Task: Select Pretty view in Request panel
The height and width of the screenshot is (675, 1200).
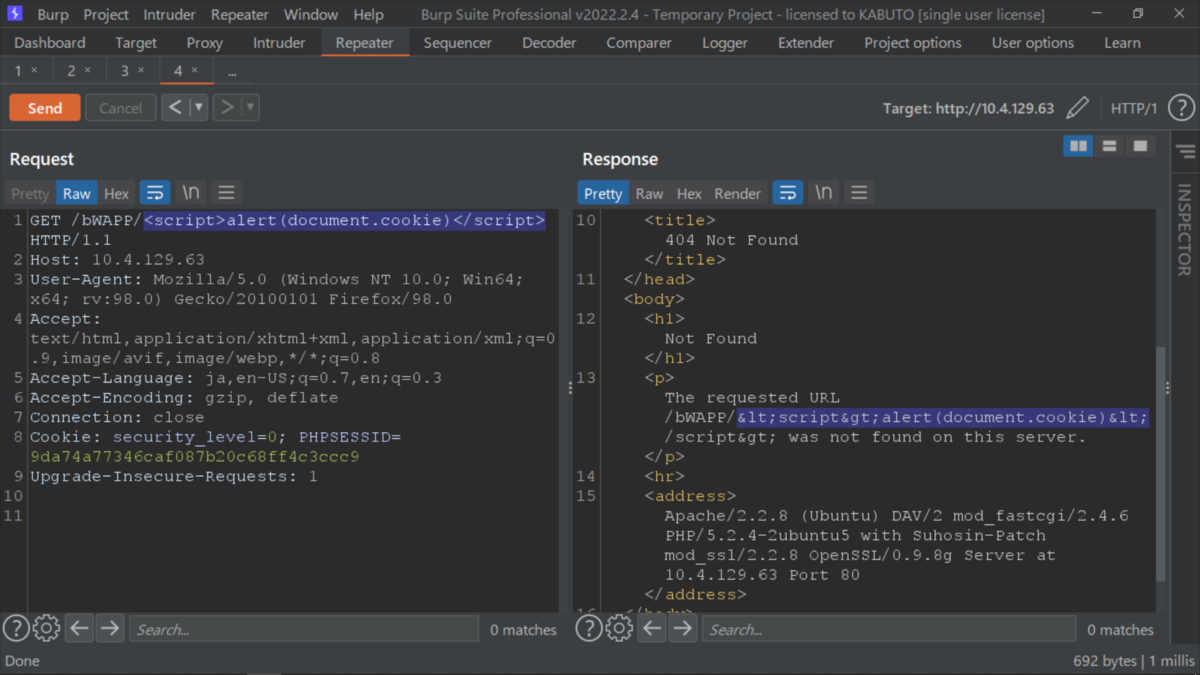Action: tap(30, 193)
